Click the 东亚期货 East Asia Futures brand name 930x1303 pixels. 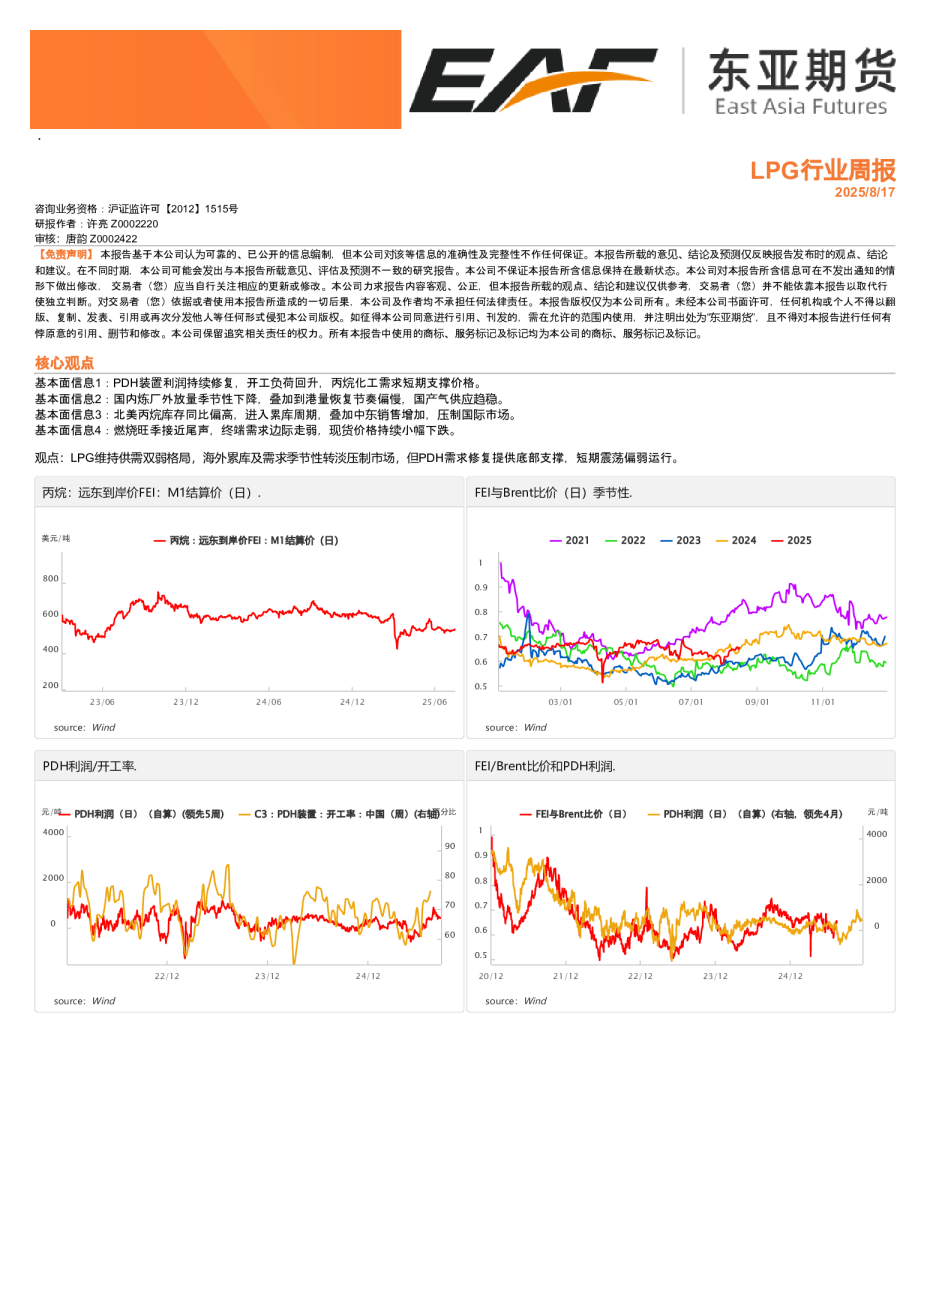(800, 82)
